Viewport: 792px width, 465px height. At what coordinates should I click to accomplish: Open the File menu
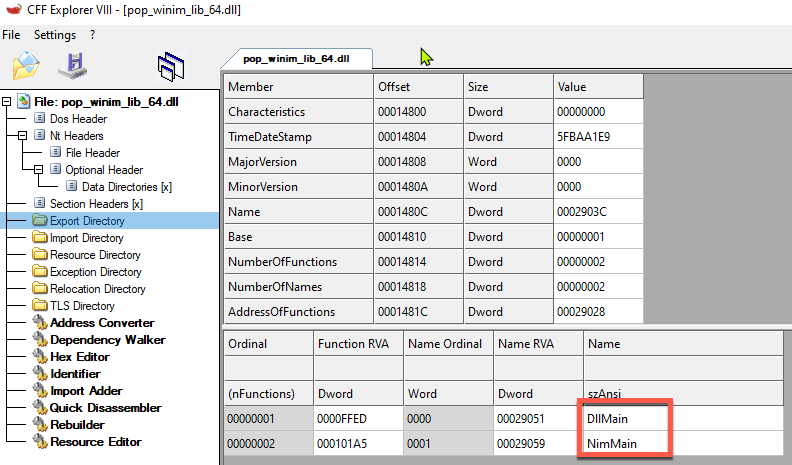(x=11, y=35)
